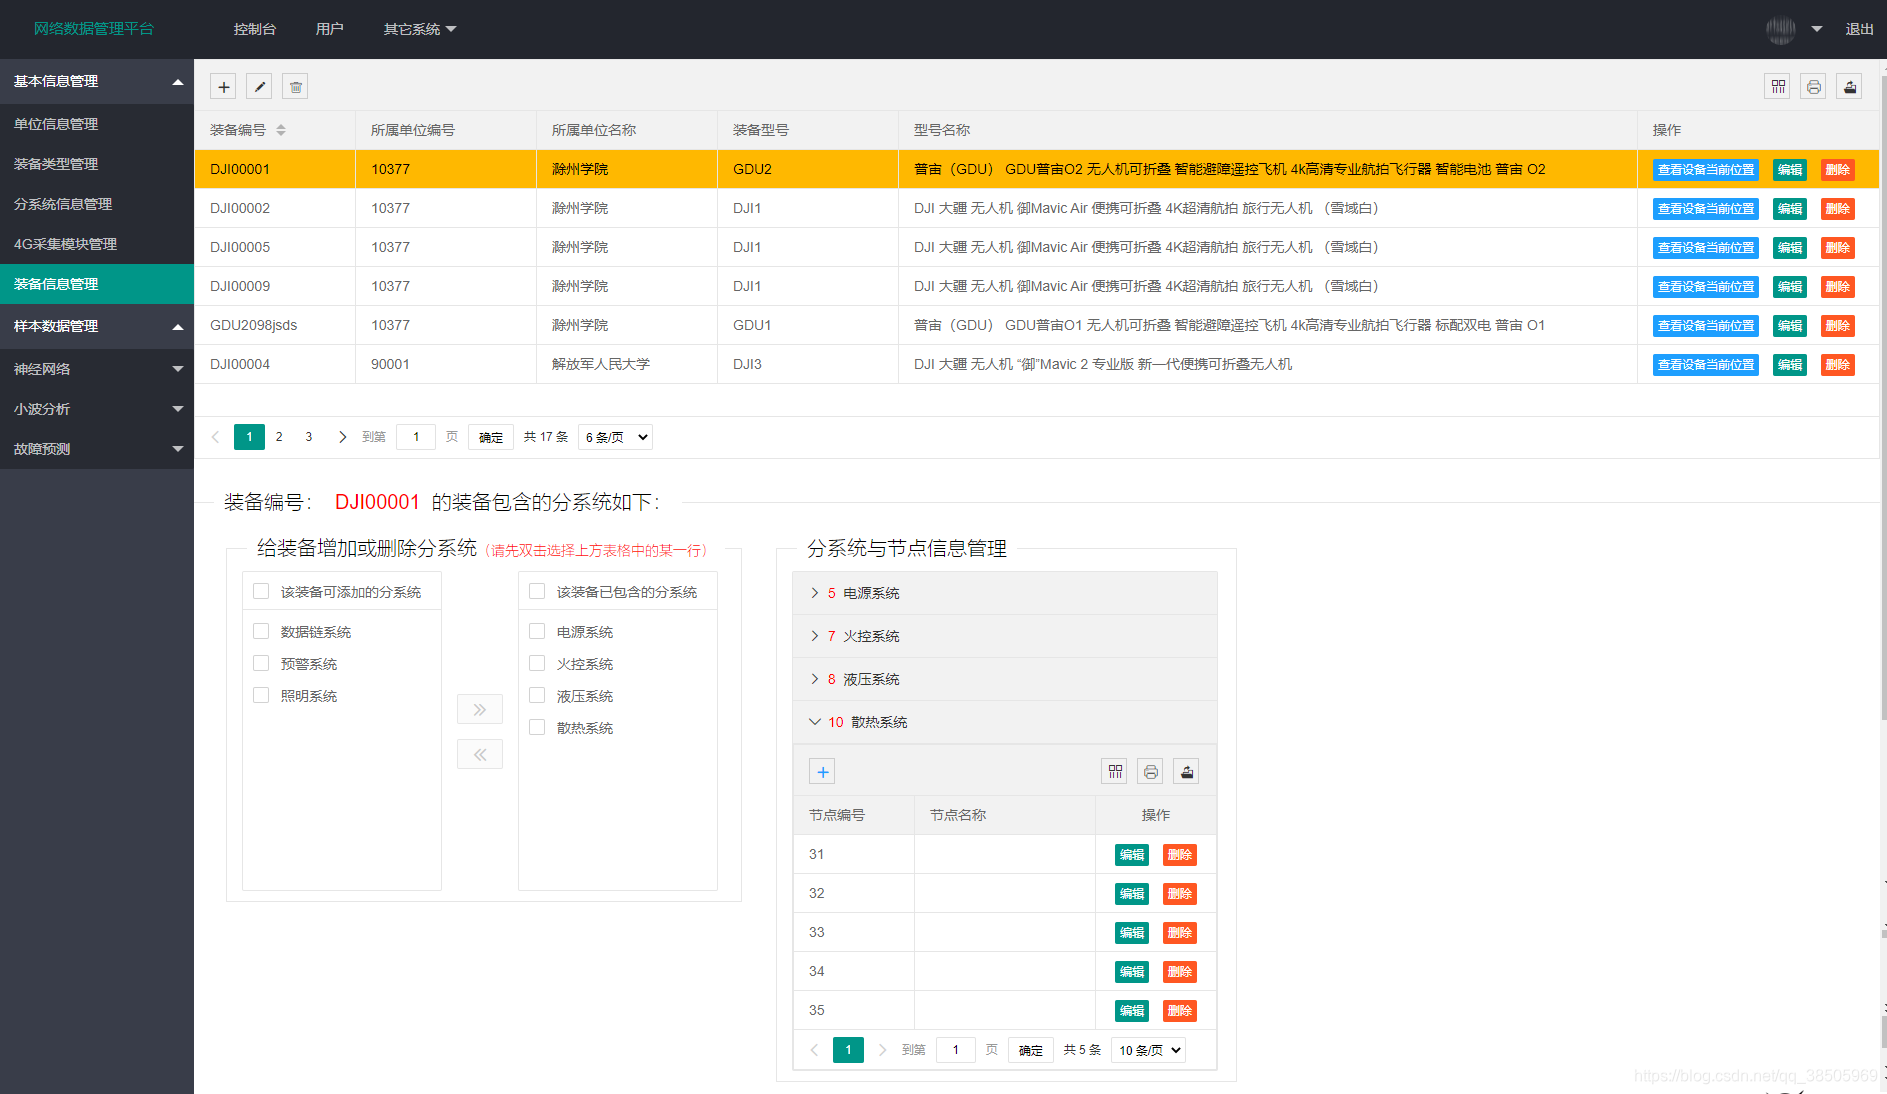Click print icon in node table toolbar
This screenshot has height=1094, width=1887.
tap(1150, 772)
